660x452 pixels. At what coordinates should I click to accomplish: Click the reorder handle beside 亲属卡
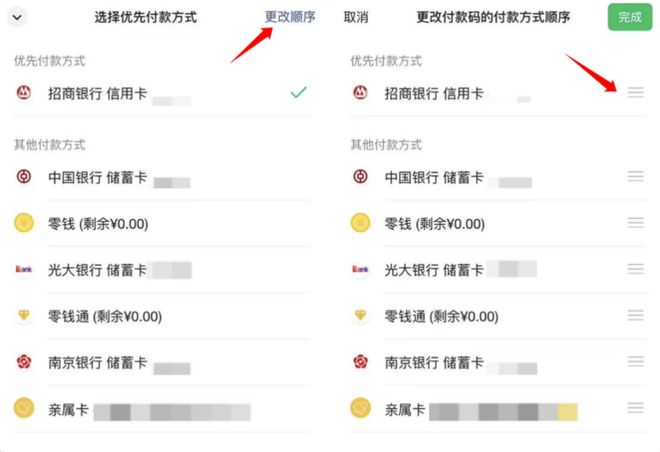coord(636,408)
